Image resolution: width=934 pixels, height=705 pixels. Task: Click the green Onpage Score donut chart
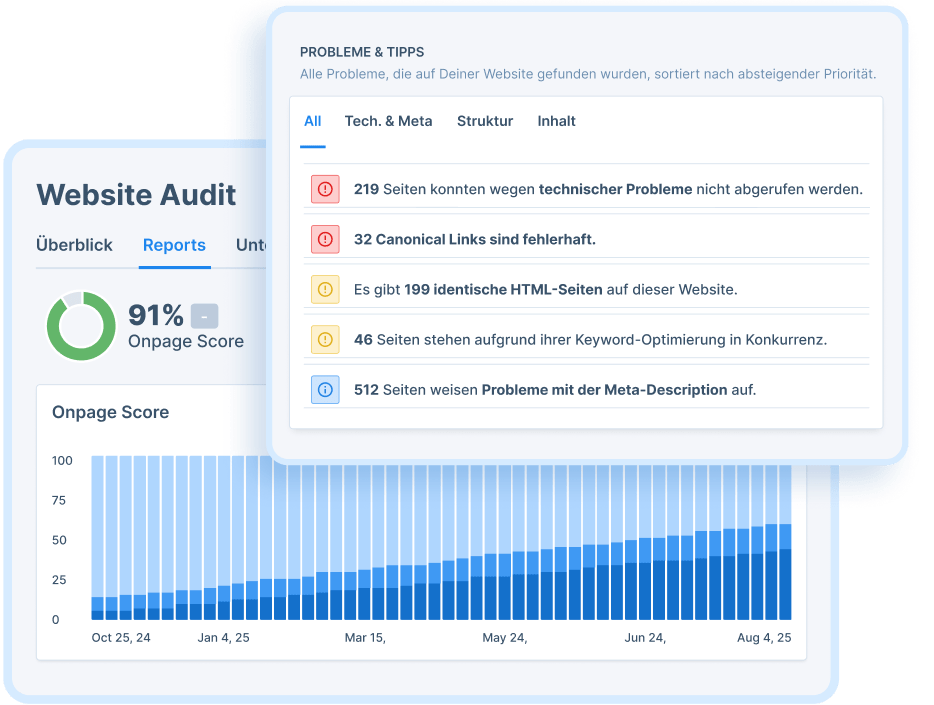point(82,326)
